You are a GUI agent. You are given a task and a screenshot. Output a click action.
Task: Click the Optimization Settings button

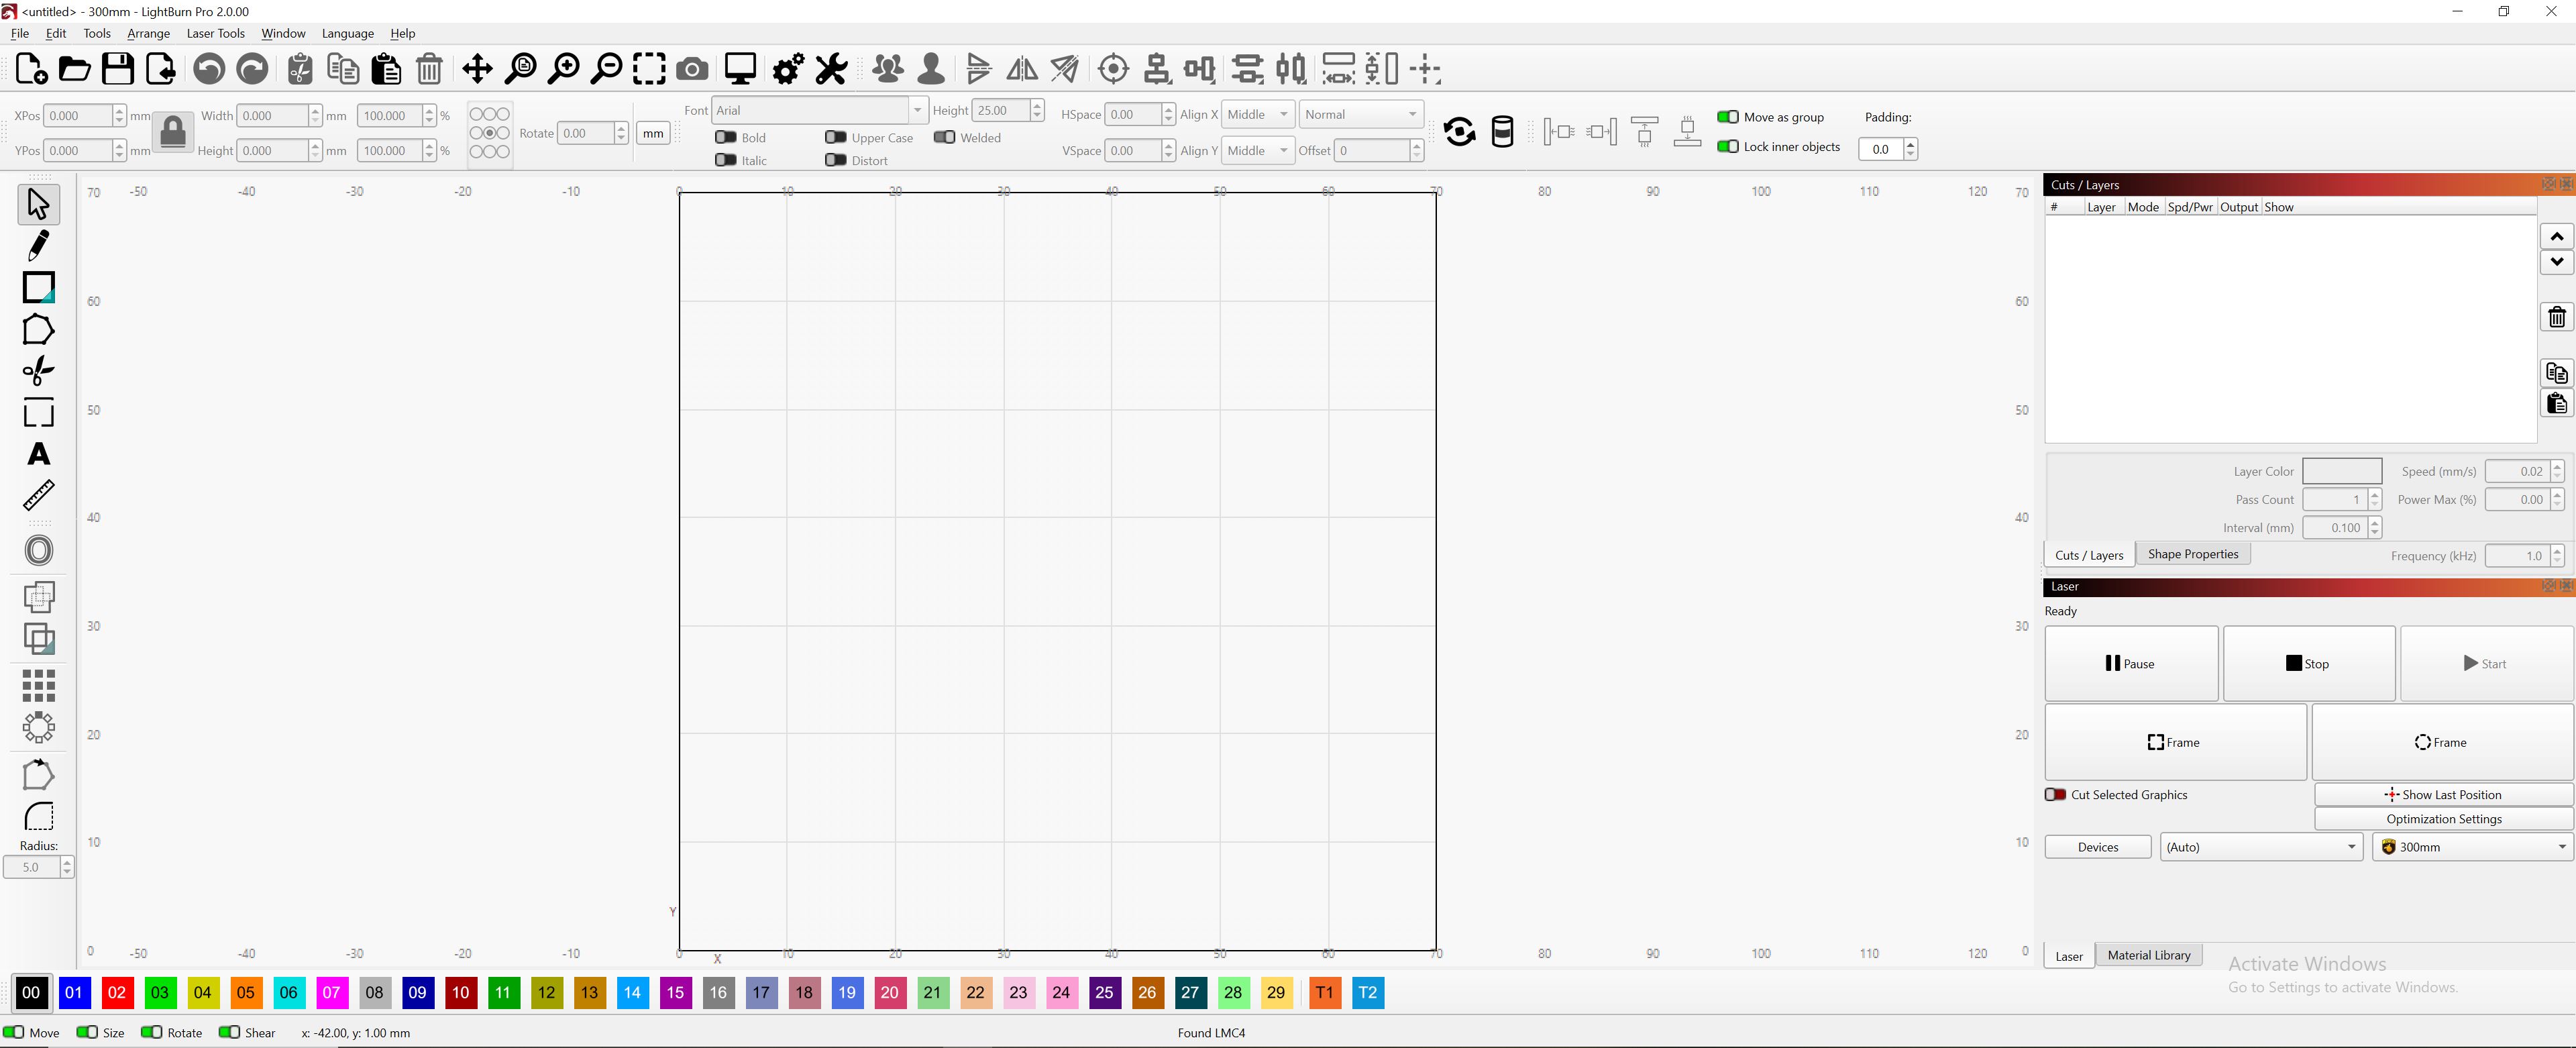pos(2443,819)
